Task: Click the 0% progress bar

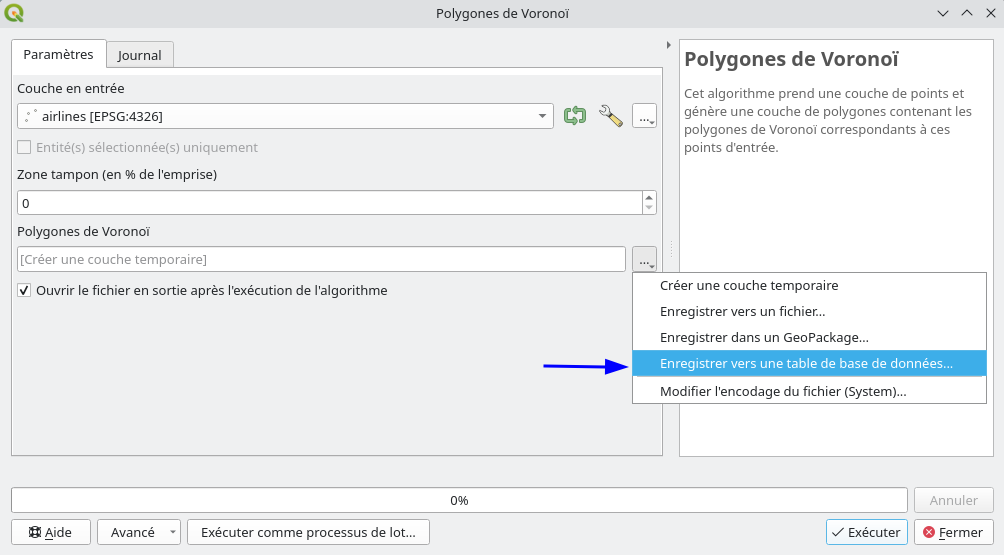Action: 459,500
